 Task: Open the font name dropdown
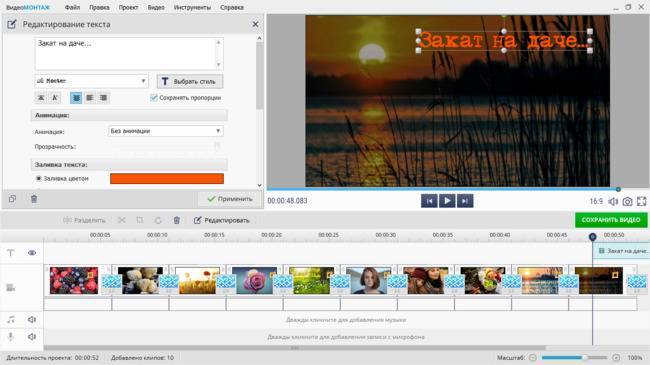point(91,81)
